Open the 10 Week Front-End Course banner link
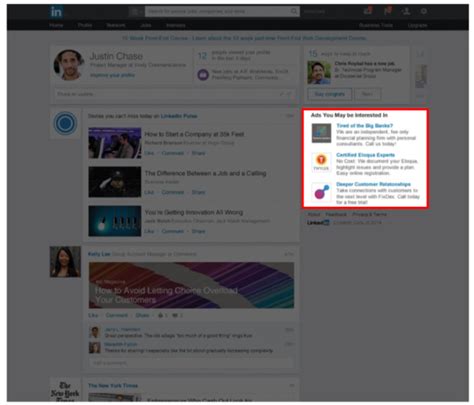This screenshot has height=405, width=474. [x=244, y=38]
